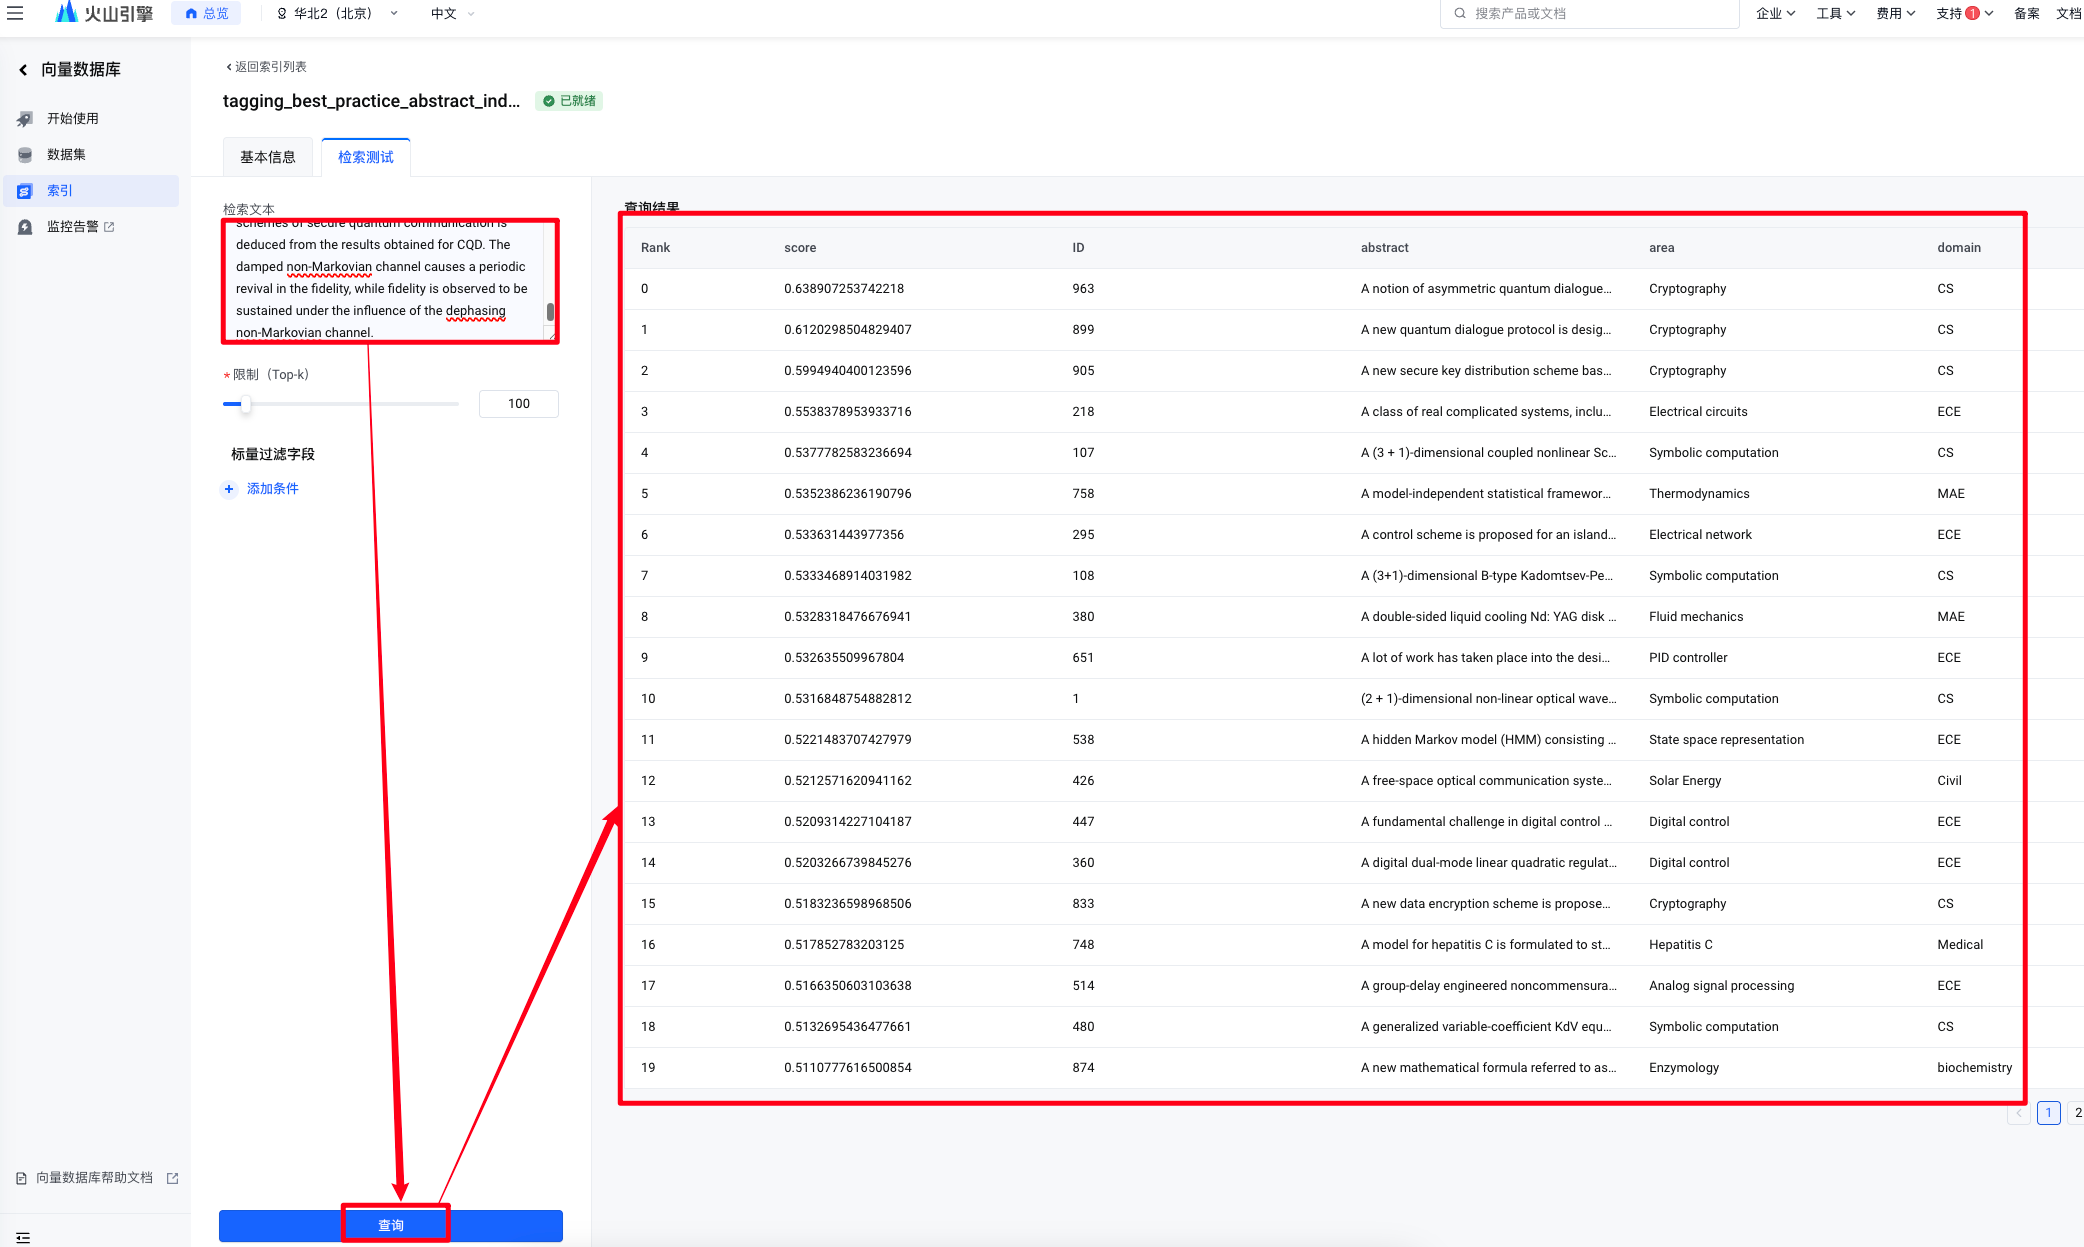This screenshot has height=1247, width=2084.
Task: Select 索引 in sidebar
Action: point(92,190)
